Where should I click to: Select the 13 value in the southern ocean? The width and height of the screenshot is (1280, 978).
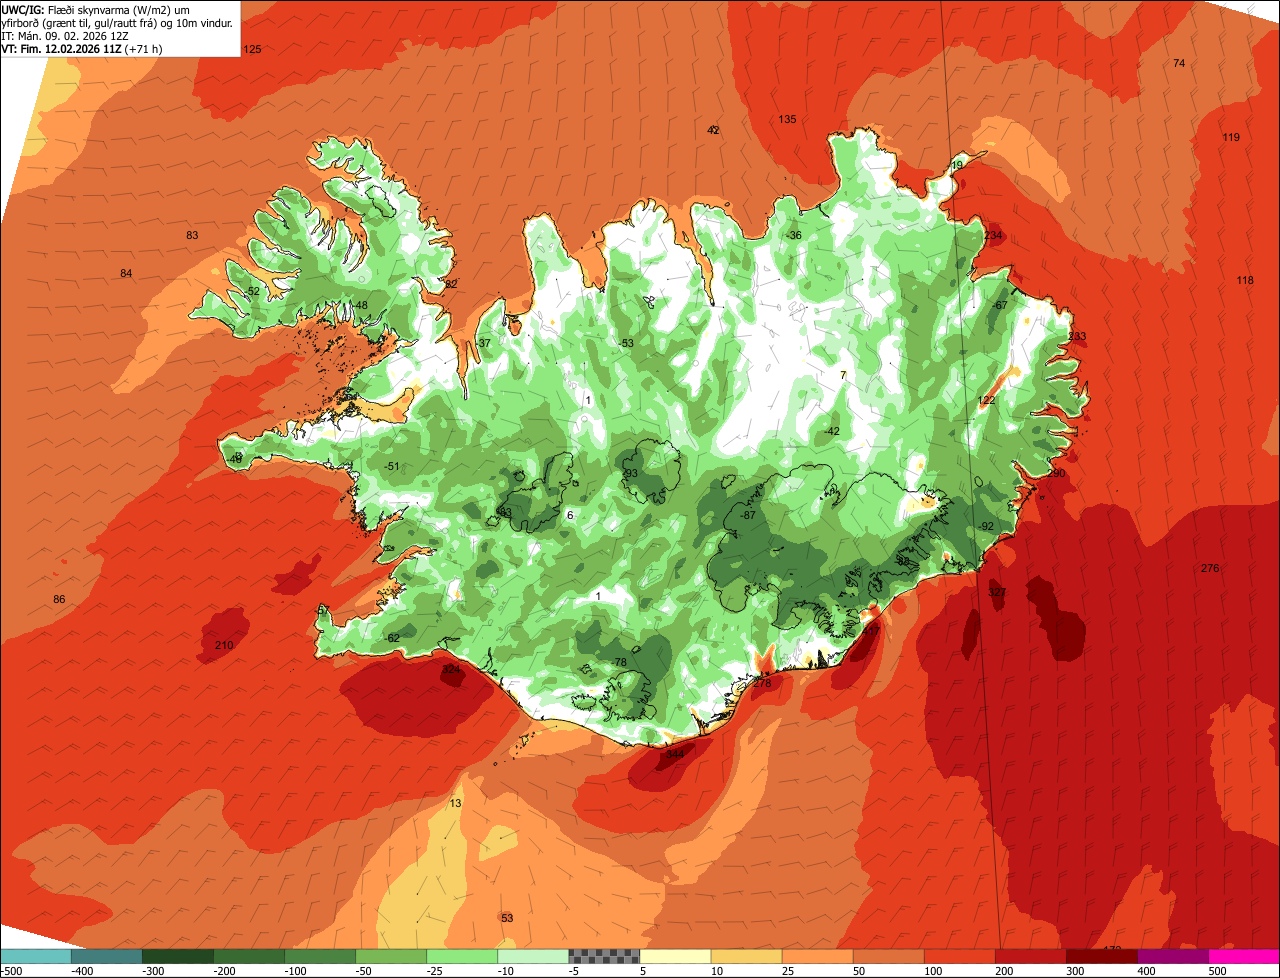point(456,803)
